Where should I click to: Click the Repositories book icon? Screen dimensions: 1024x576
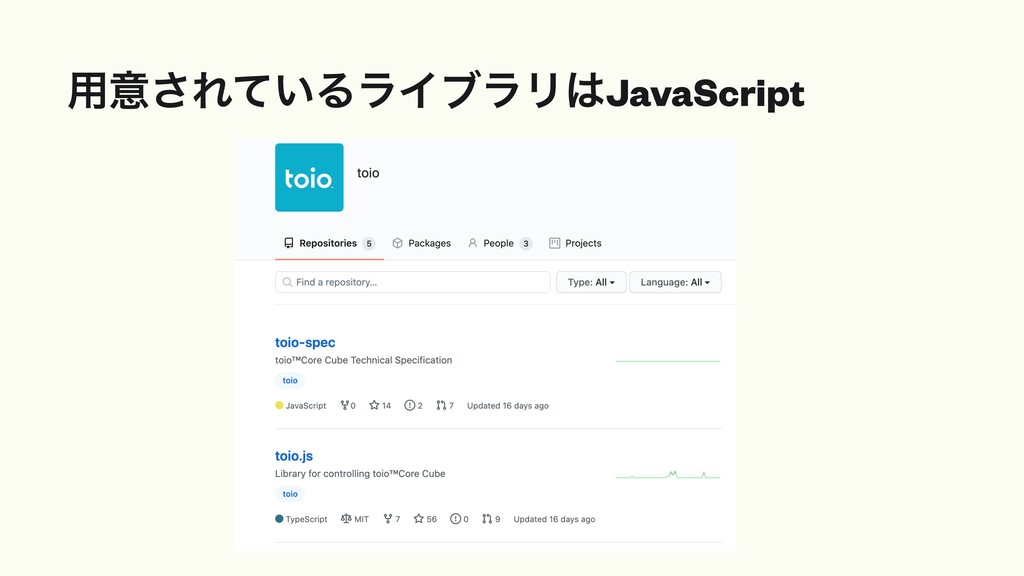tap(289, 243)
